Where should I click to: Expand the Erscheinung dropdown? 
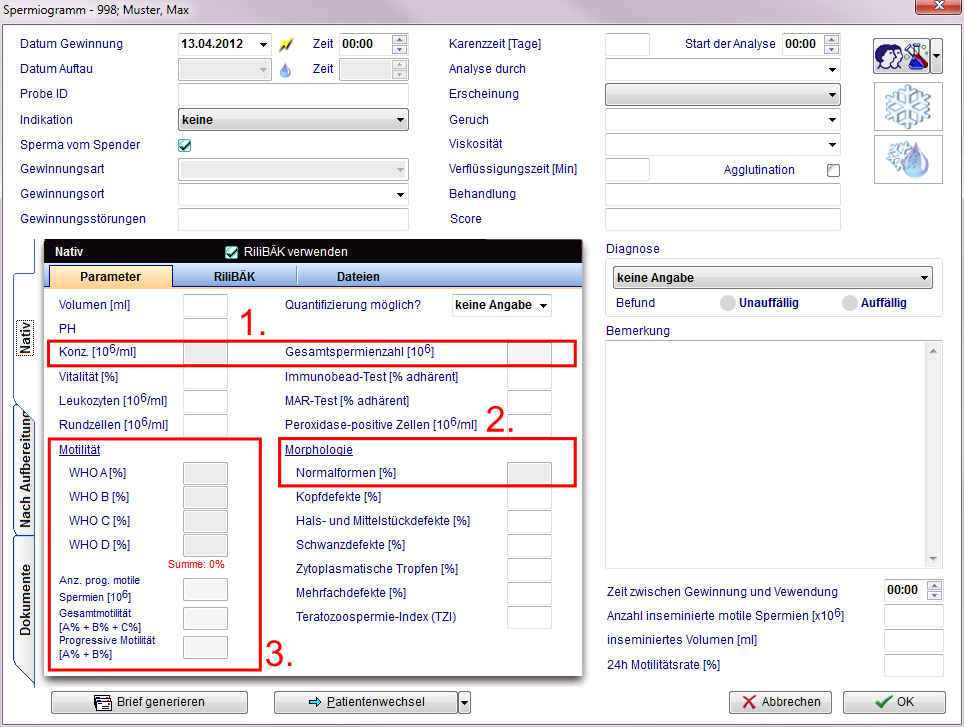[x=832, y=95]
